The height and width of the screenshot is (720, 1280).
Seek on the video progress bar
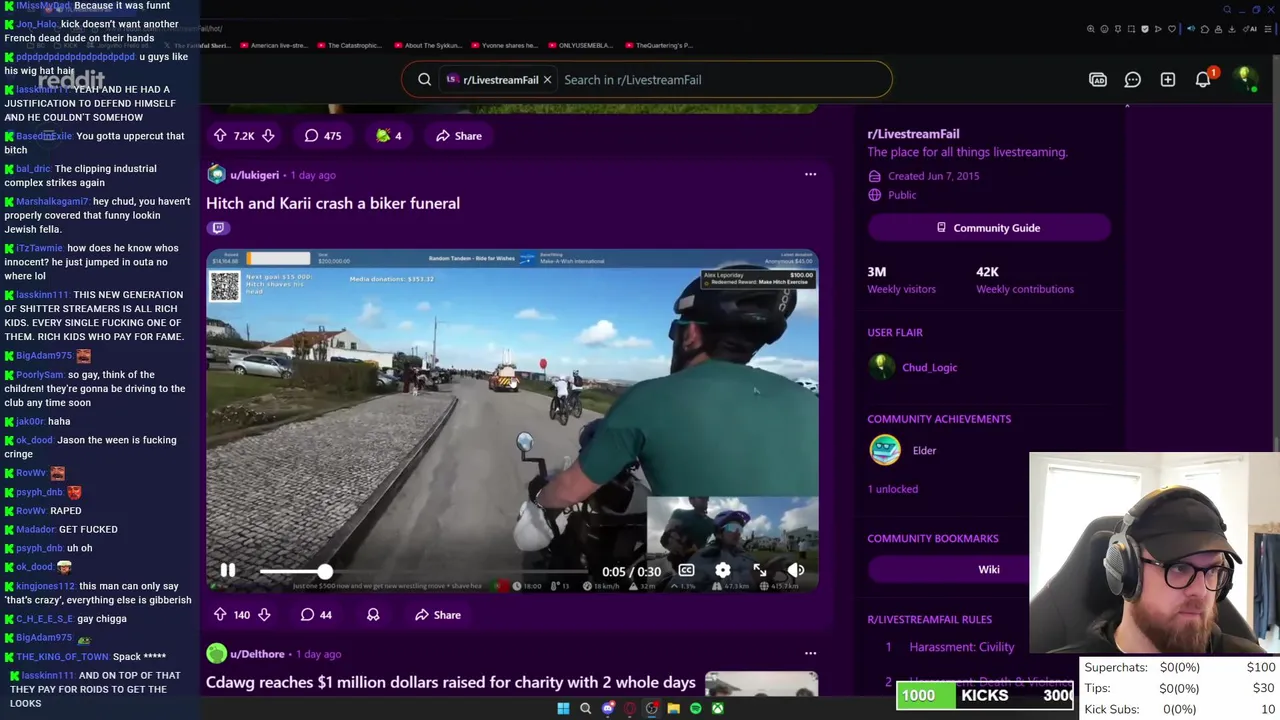pos(424,572)
